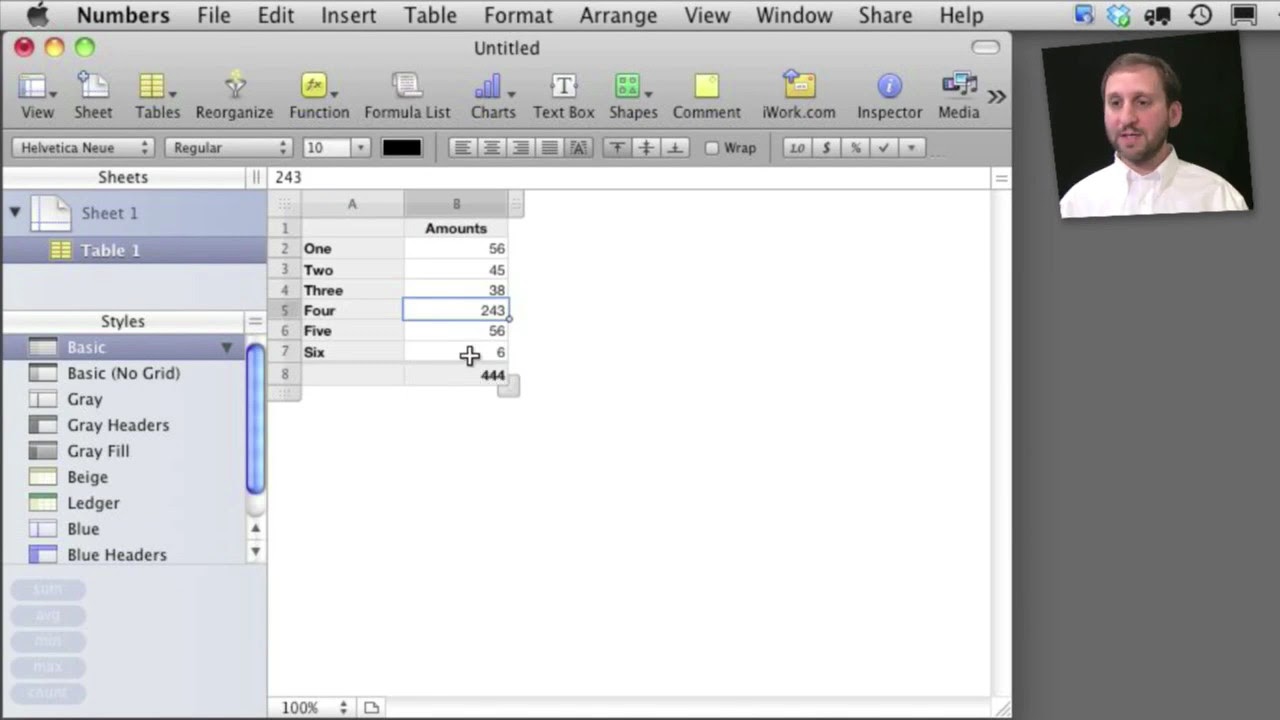Open the File menu
Image resolution: width=1280 pixels, height=720 pixels.
pyautogui.click(x=213, y=15)
